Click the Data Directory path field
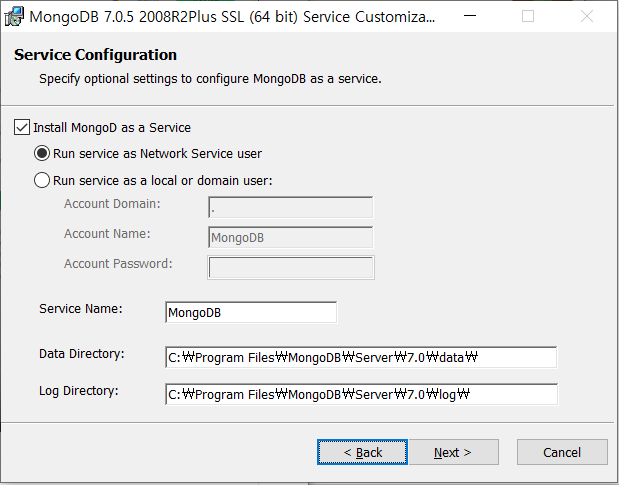 [361, 357]
